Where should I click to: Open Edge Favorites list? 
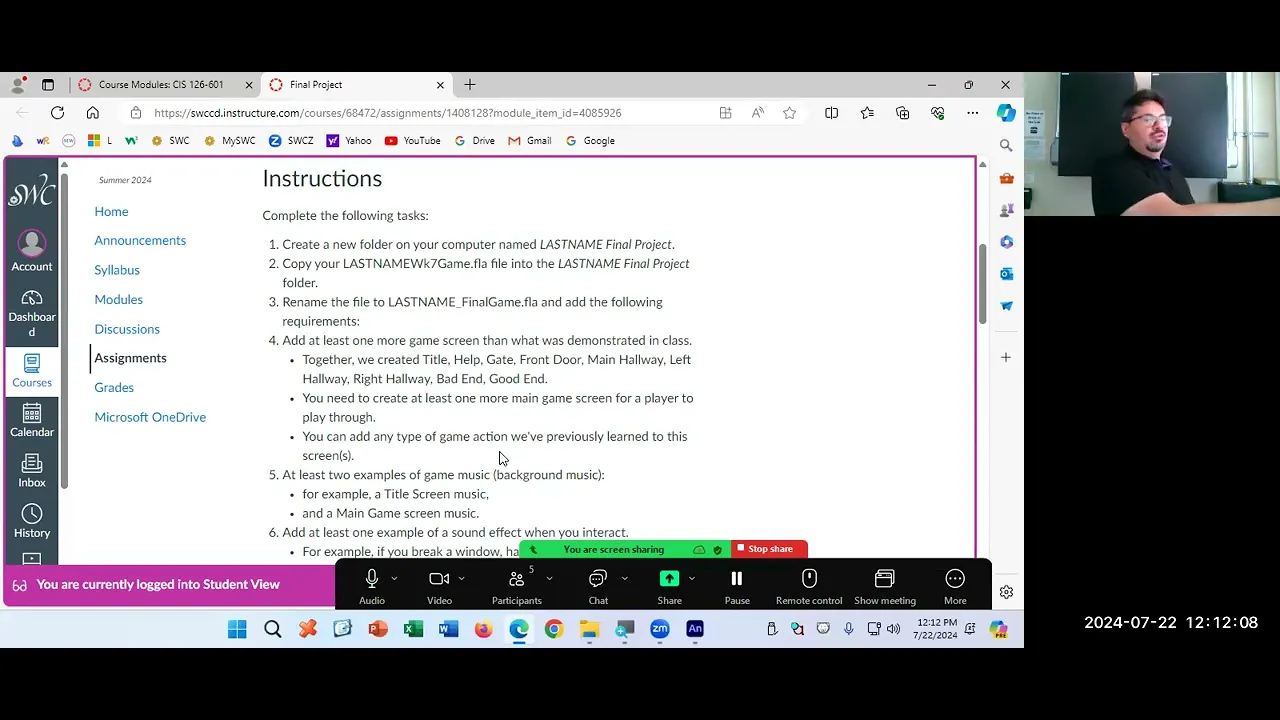click(x=867, y=113)
